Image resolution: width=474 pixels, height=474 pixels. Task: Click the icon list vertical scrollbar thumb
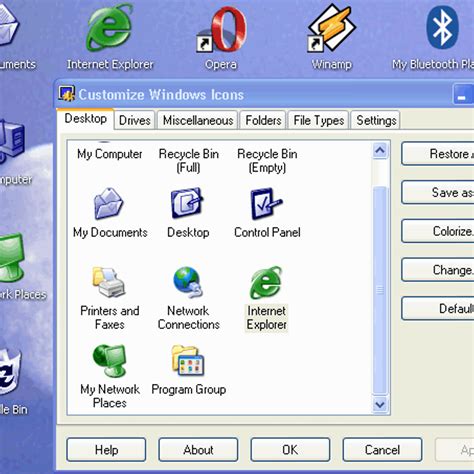coord(380,290)
